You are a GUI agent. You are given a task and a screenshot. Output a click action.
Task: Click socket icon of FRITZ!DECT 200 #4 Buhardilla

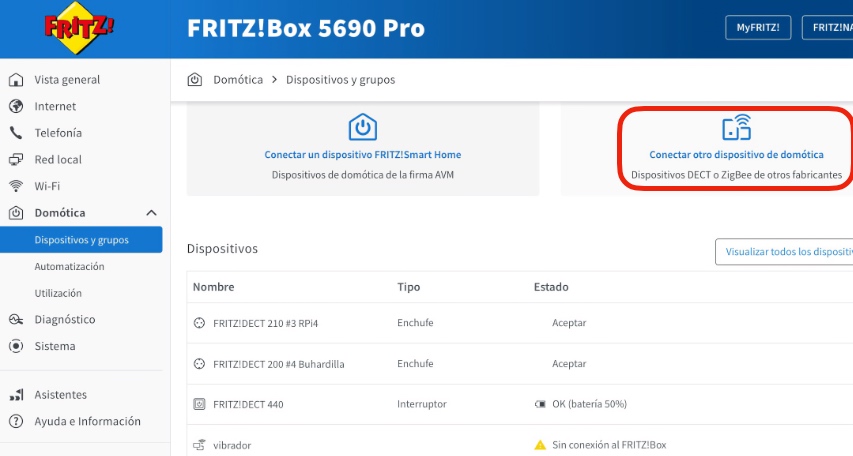pyautogui.click(x=200, y=364)
